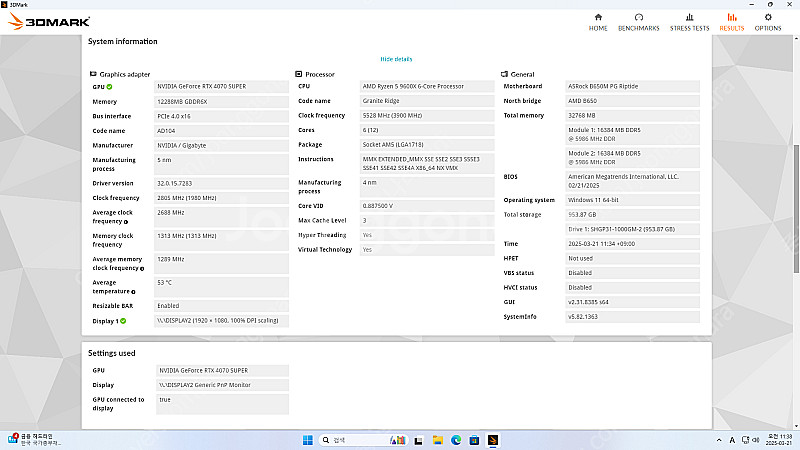Click info icon beside Average clock frequency

[126, 222]
